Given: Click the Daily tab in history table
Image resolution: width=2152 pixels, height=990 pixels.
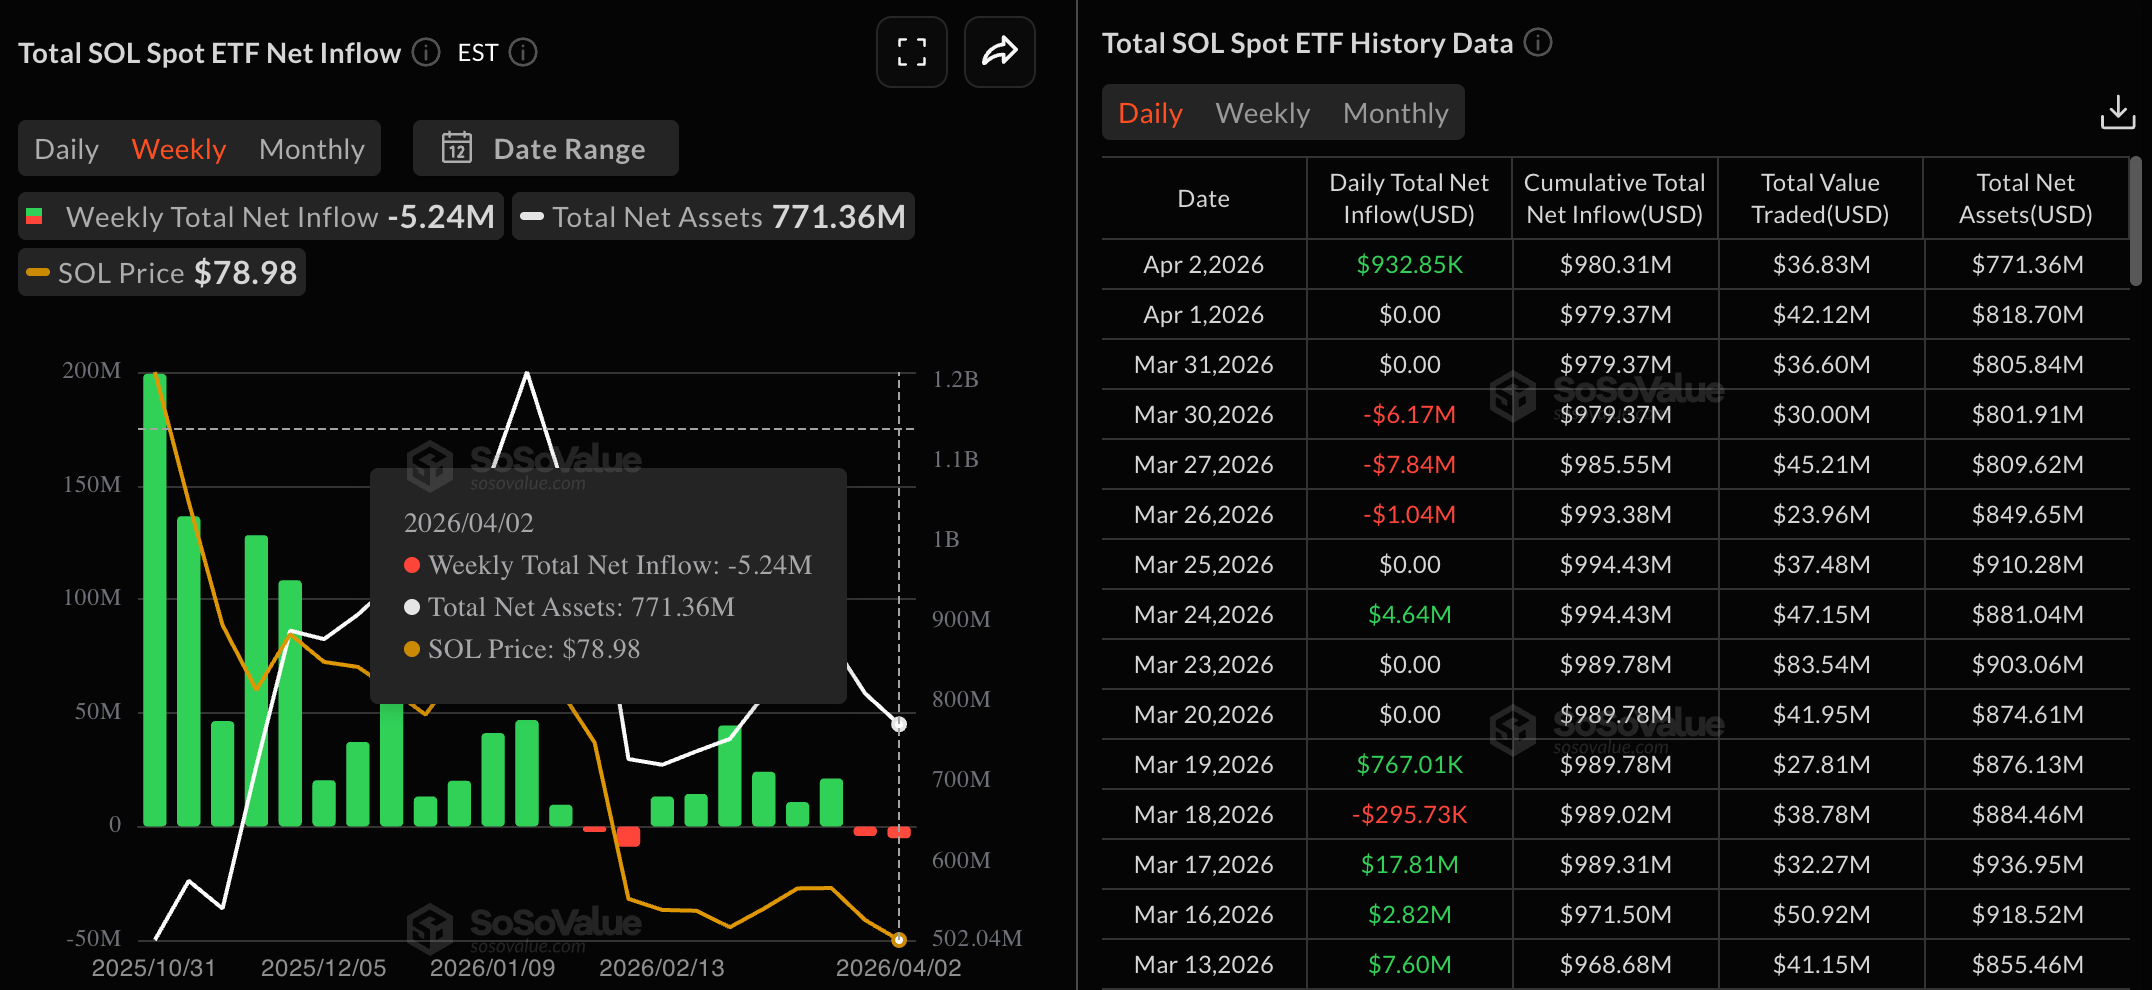Looking at the screenshot, I should (1150, 113).
